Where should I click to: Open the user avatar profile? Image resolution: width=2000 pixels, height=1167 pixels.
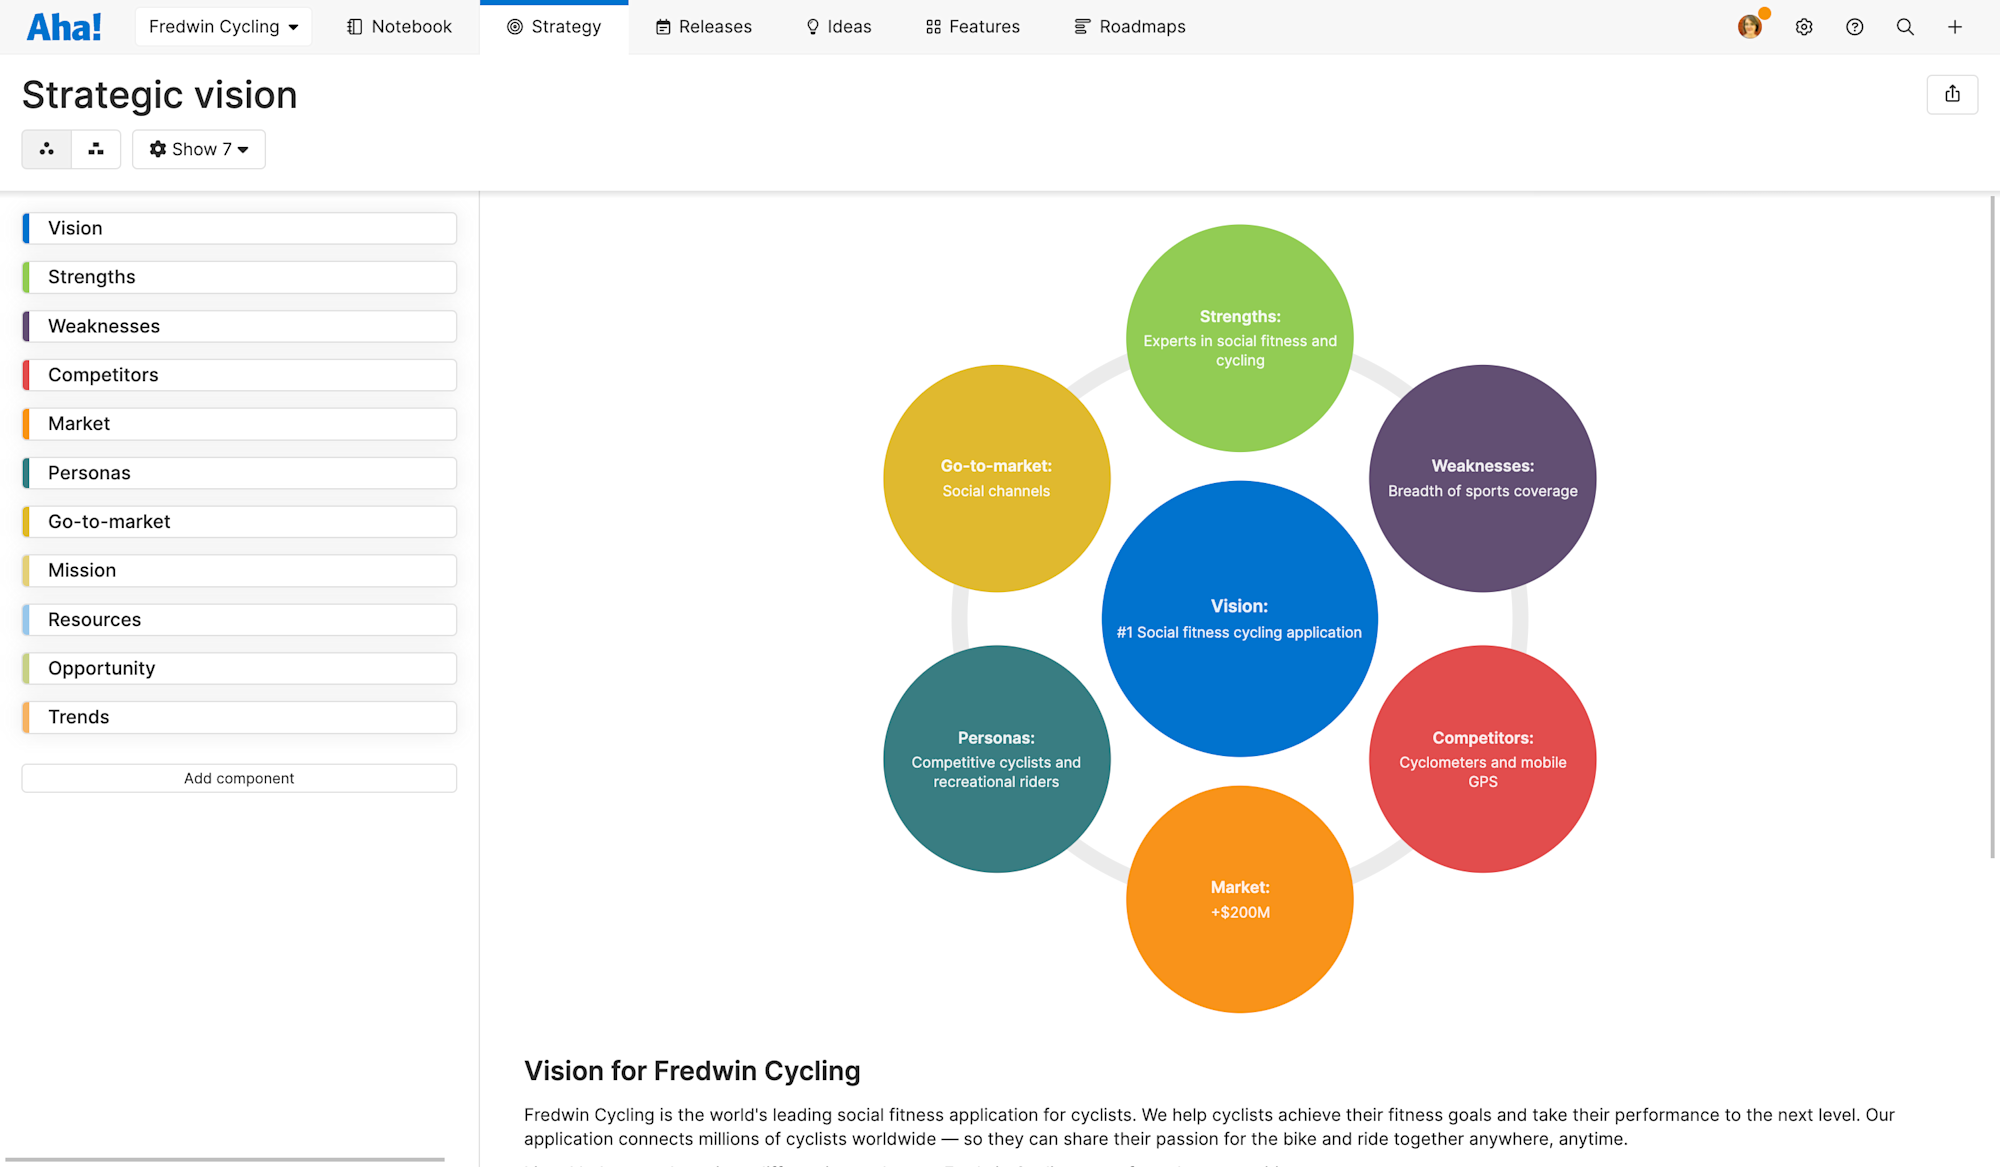click(x=1749, y=27)
